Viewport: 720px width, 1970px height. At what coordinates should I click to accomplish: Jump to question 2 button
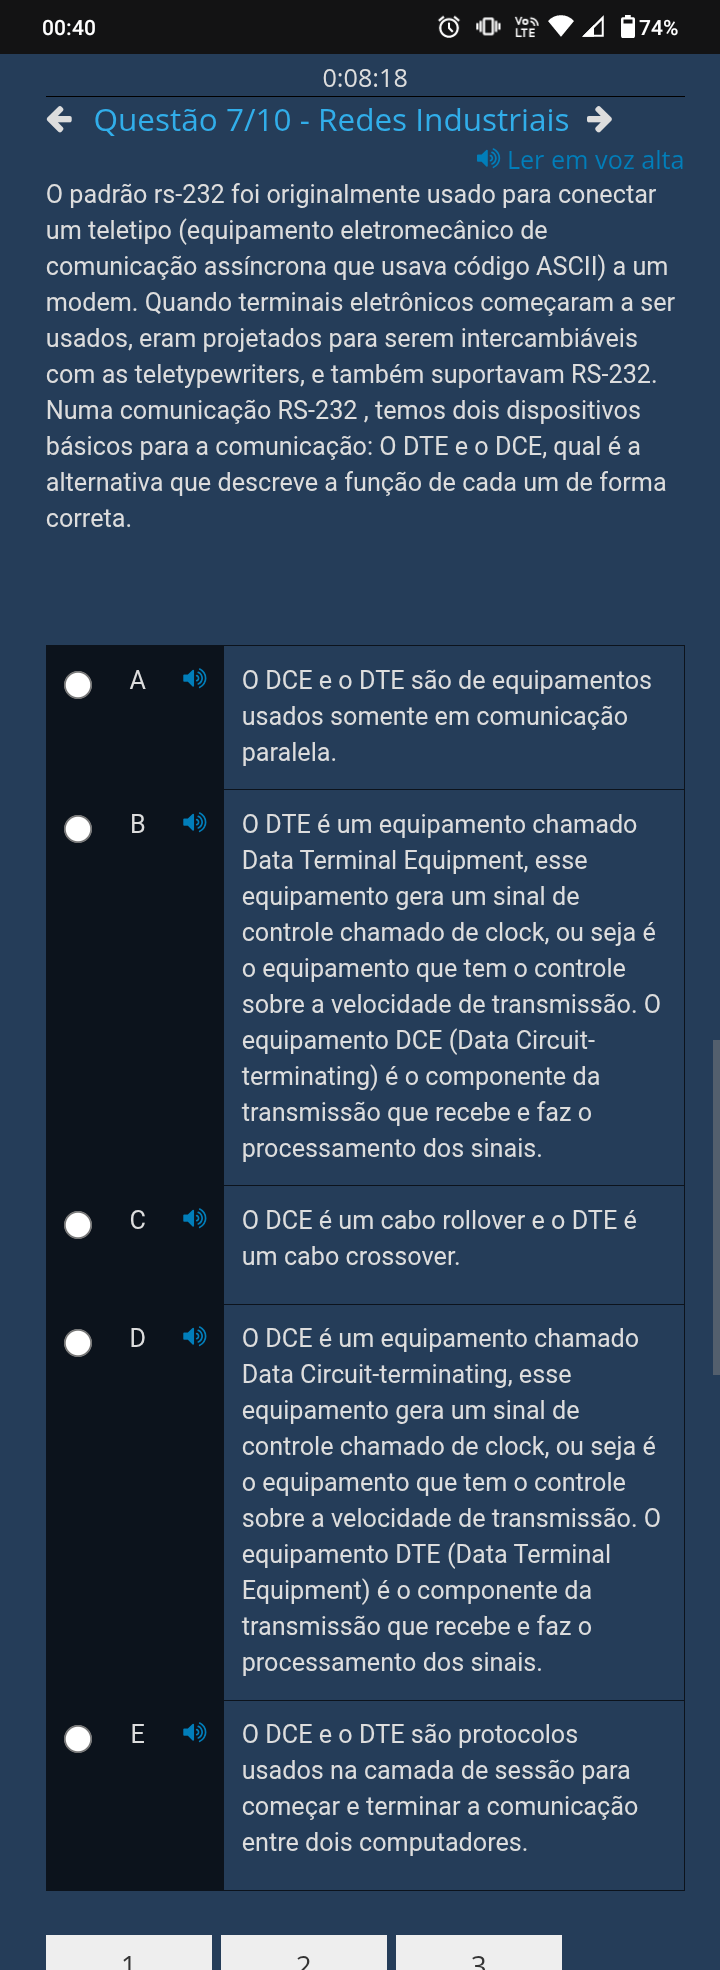point(304,1952)
